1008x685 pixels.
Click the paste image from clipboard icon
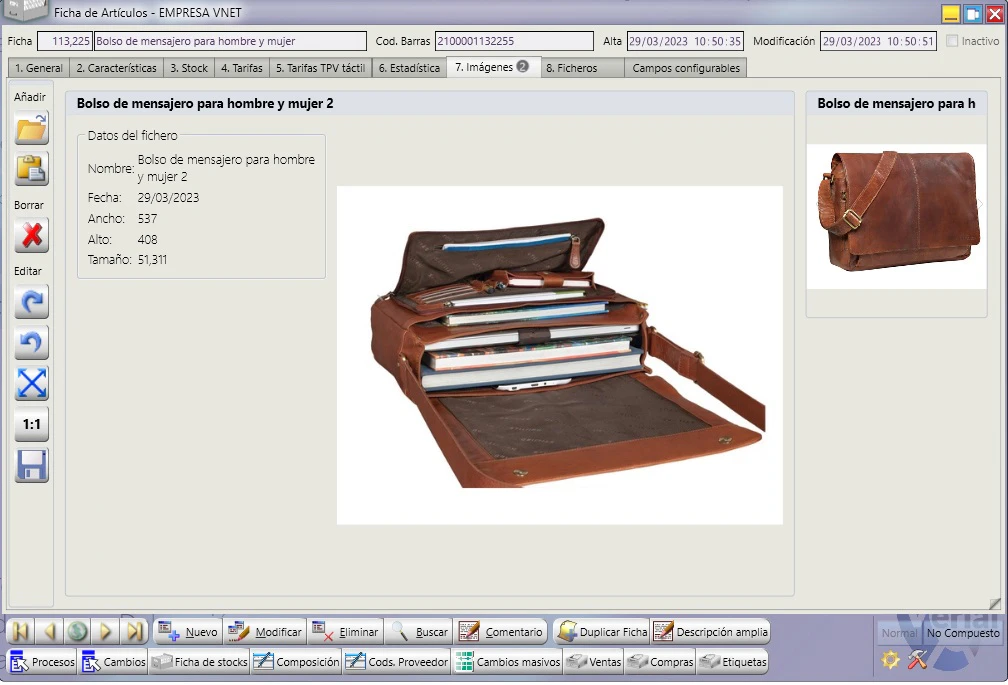point(32,169)
